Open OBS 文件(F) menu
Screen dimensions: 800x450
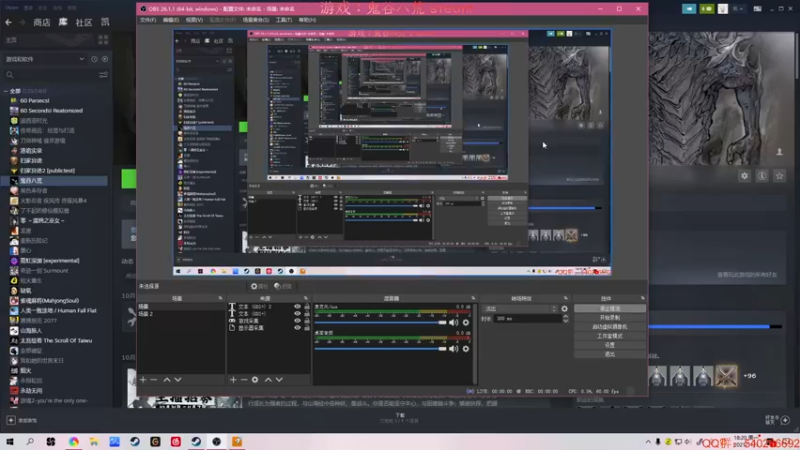click(x=148, y=20)
